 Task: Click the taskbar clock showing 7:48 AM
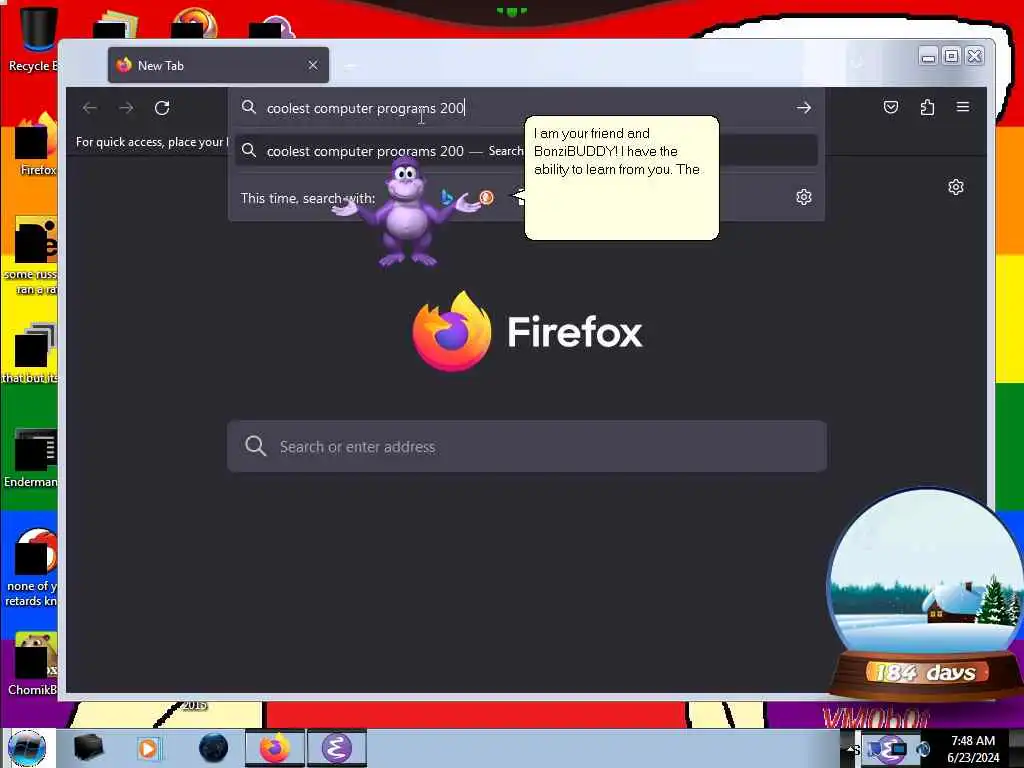(x=973, y=749)
